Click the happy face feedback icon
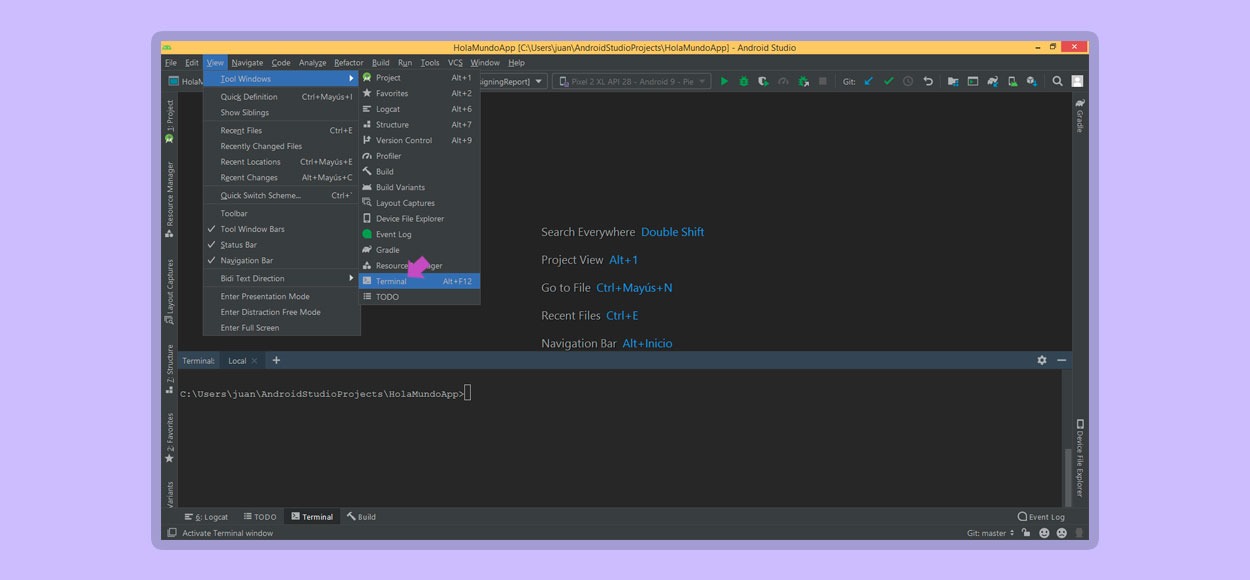This screenshot has height=580, width=1250. 1044,533
